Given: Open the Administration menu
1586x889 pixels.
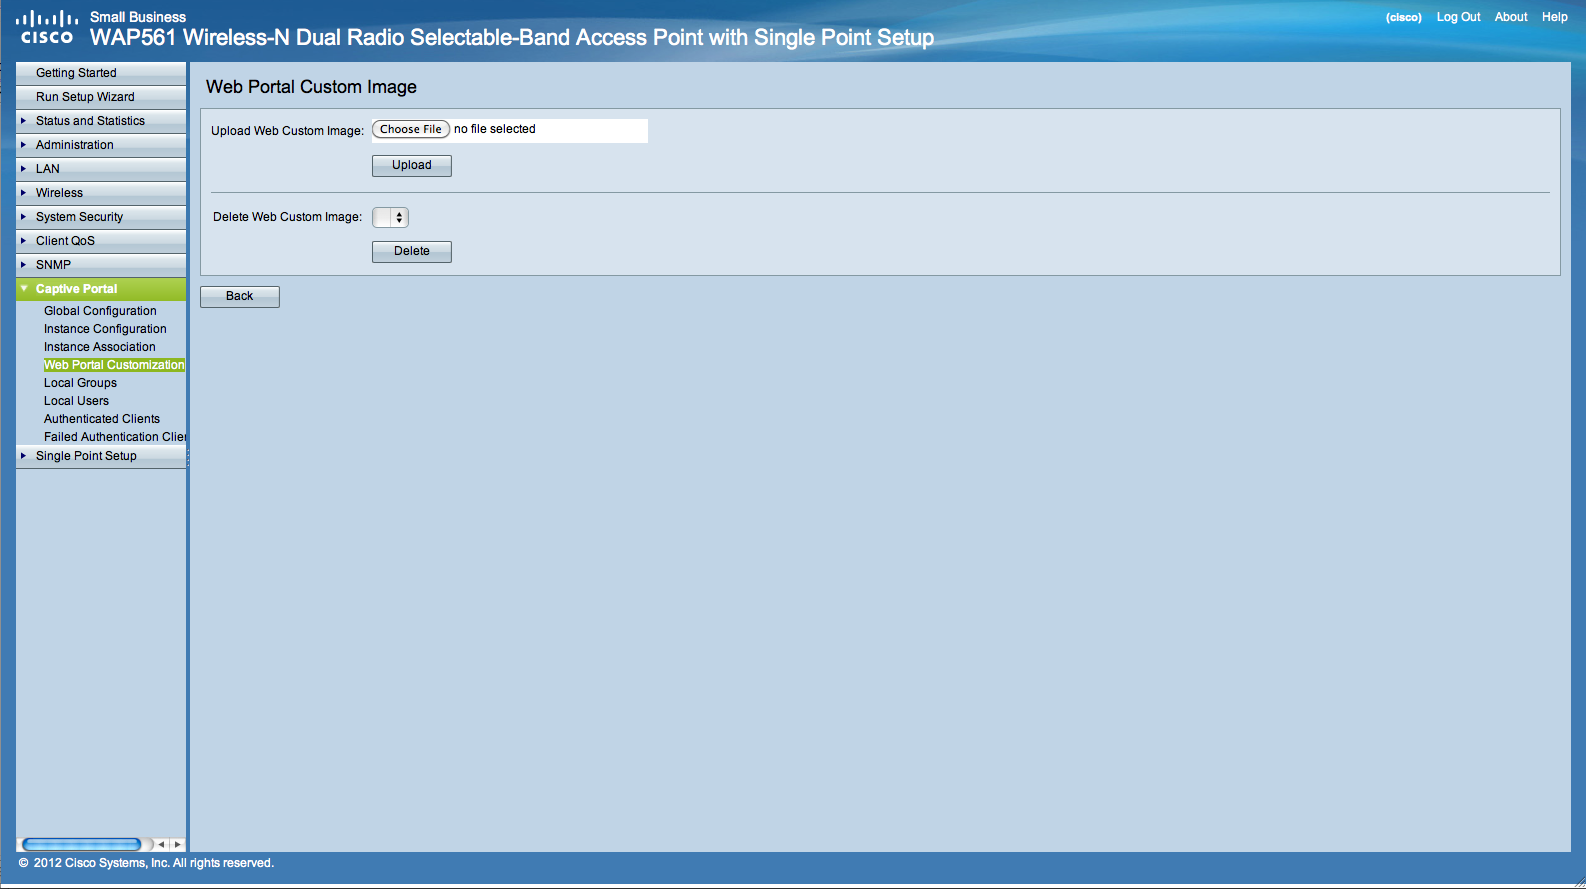Looking at the screenshot, I should (101, 145).
